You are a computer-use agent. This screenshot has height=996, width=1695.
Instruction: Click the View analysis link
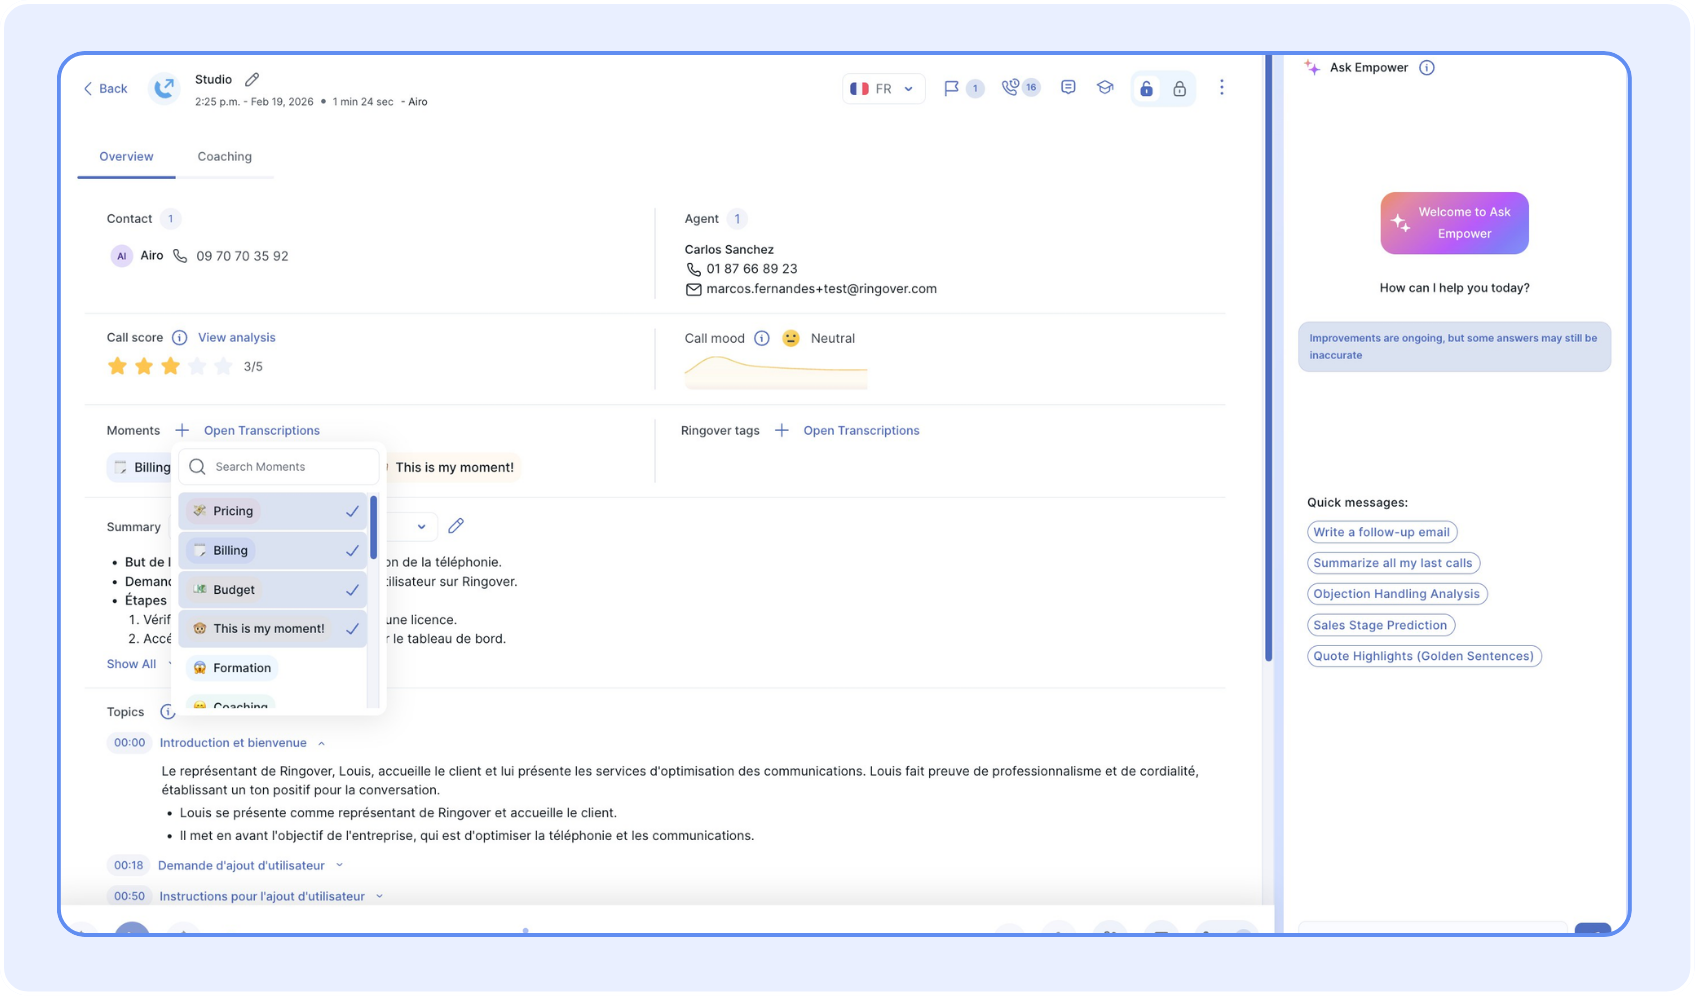(236, 338)
